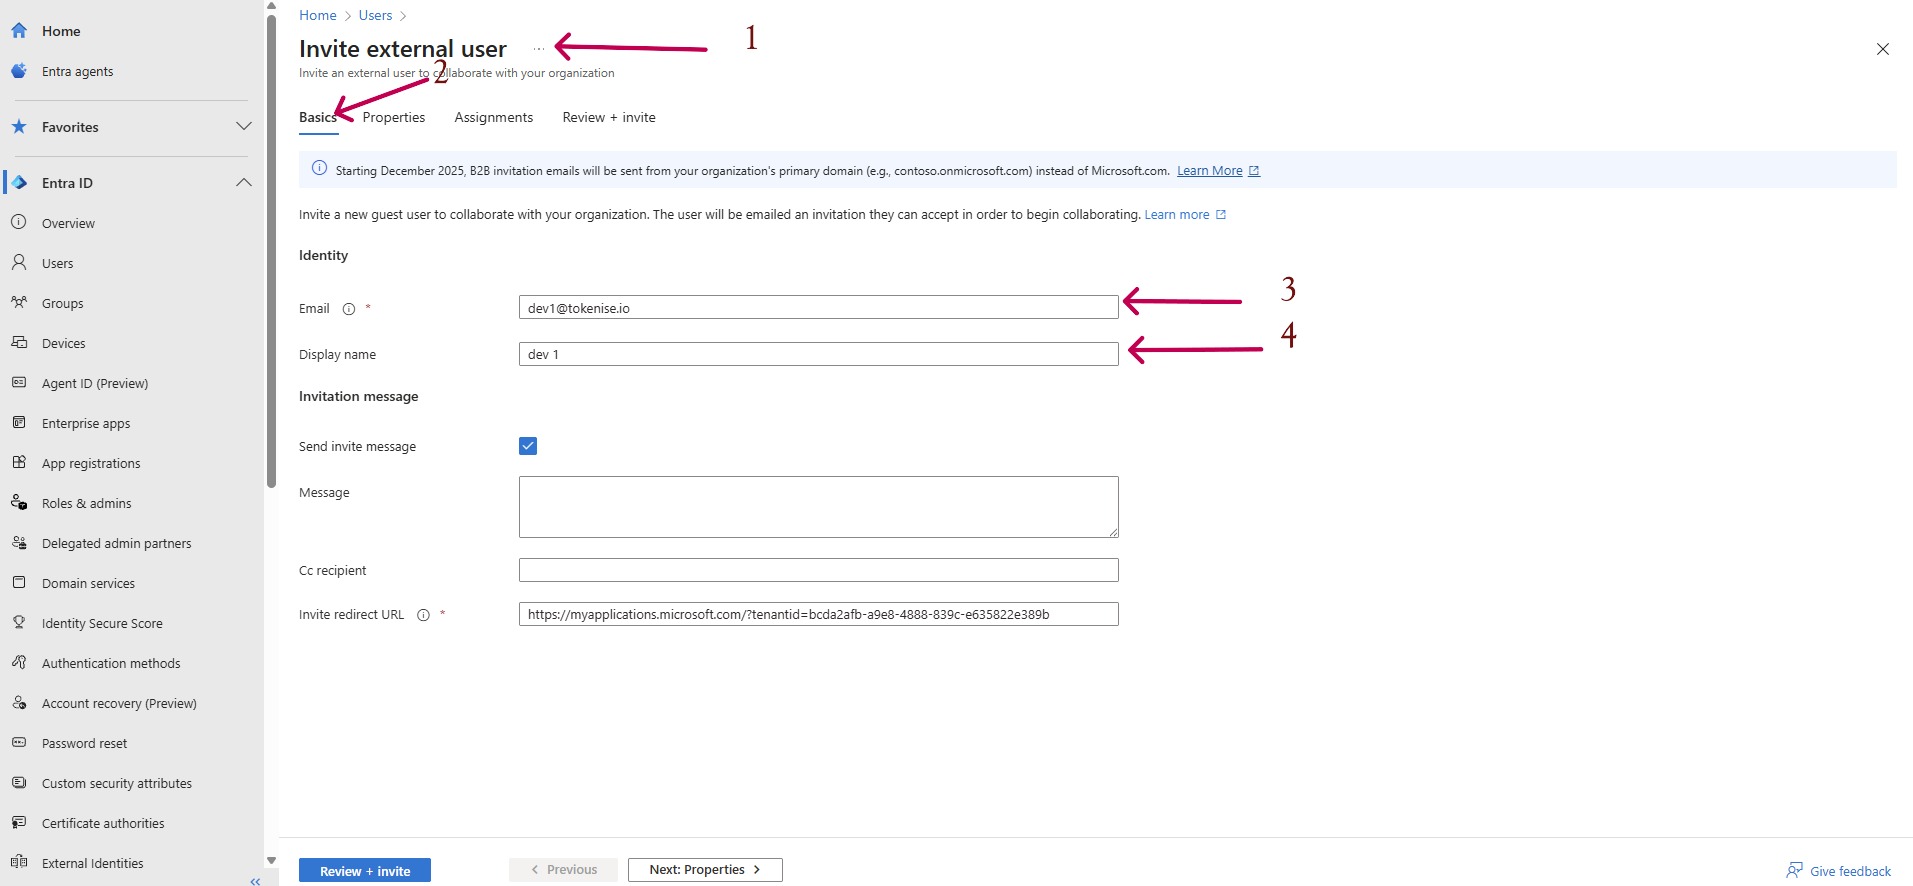Click the External Identities icon
1913x886 pixels.
pyautogui.click(x=19, y=863)
